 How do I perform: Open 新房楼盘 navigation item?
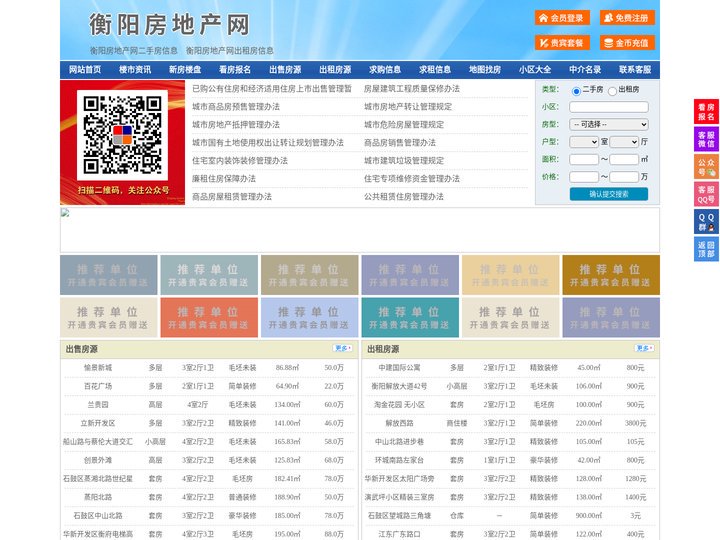point(185,70)
